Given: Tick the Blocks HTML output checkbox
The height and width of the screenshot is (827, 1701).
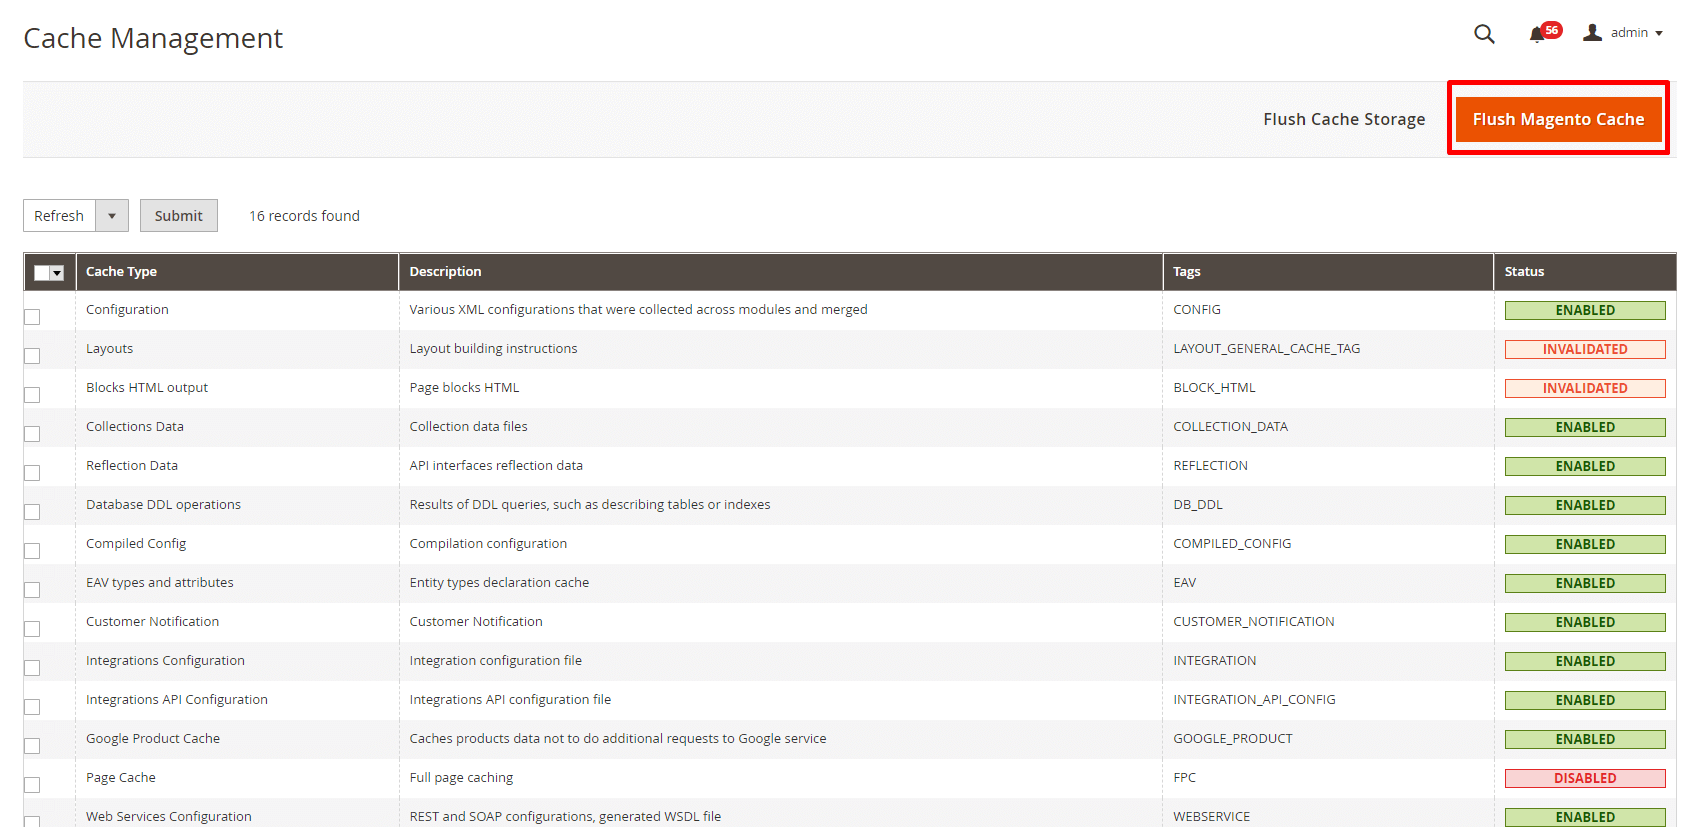Looking at the screenshot, I should 32,395.
